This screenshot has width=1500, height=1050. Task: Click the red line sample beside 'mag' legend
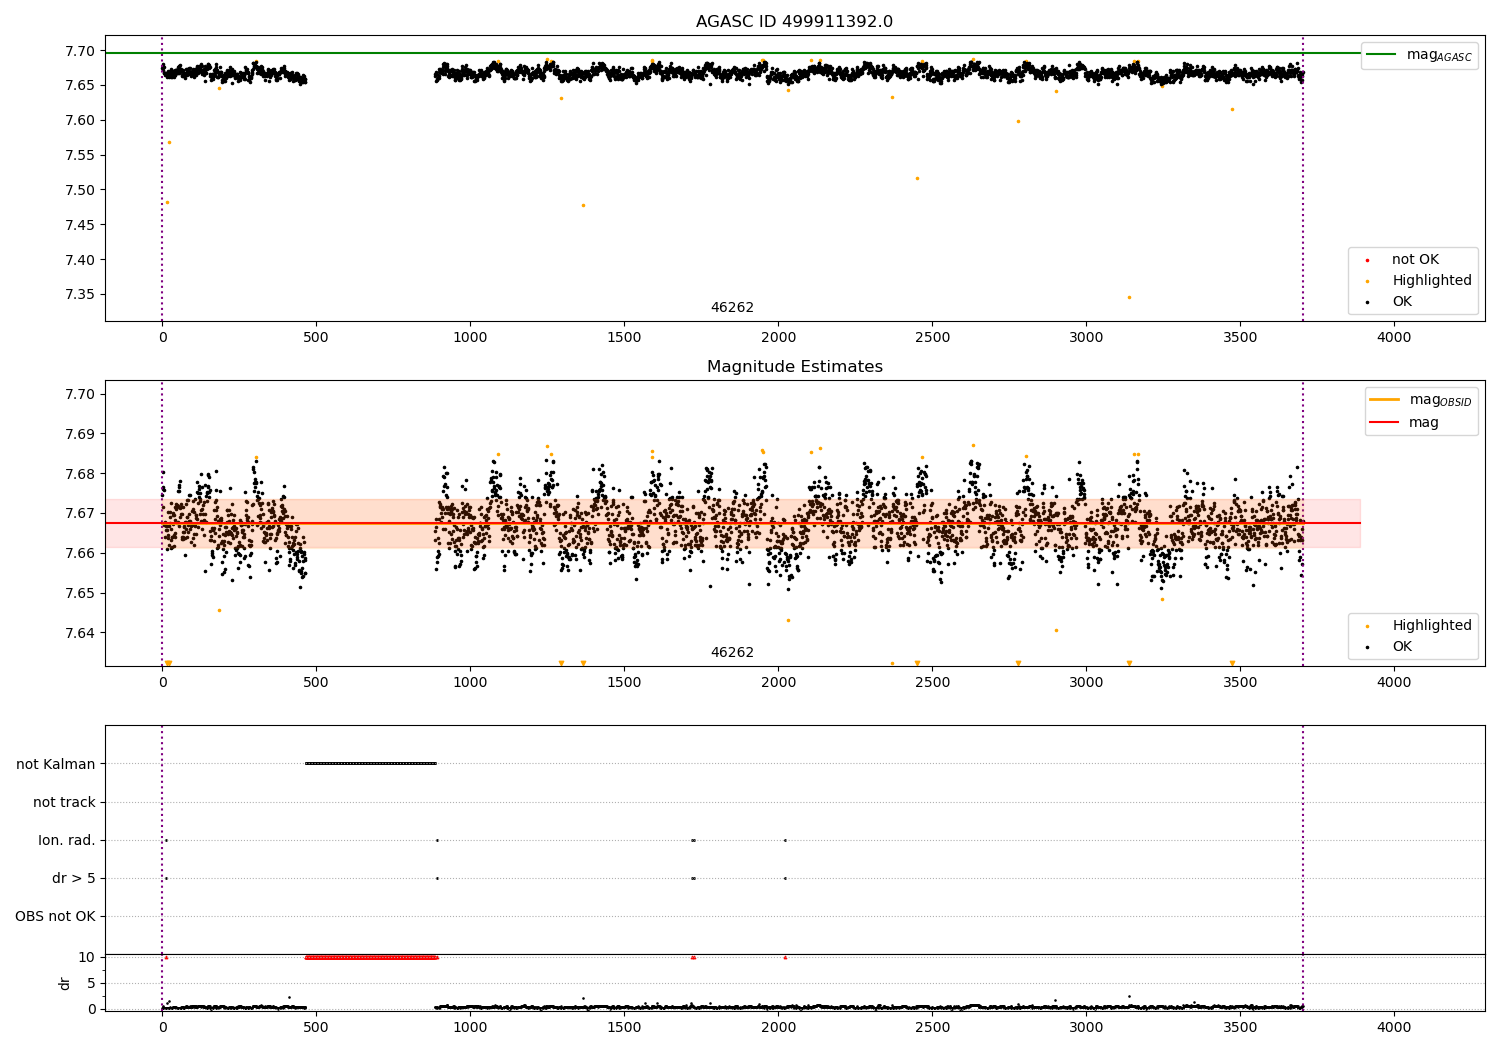[x=1384, y=423]
